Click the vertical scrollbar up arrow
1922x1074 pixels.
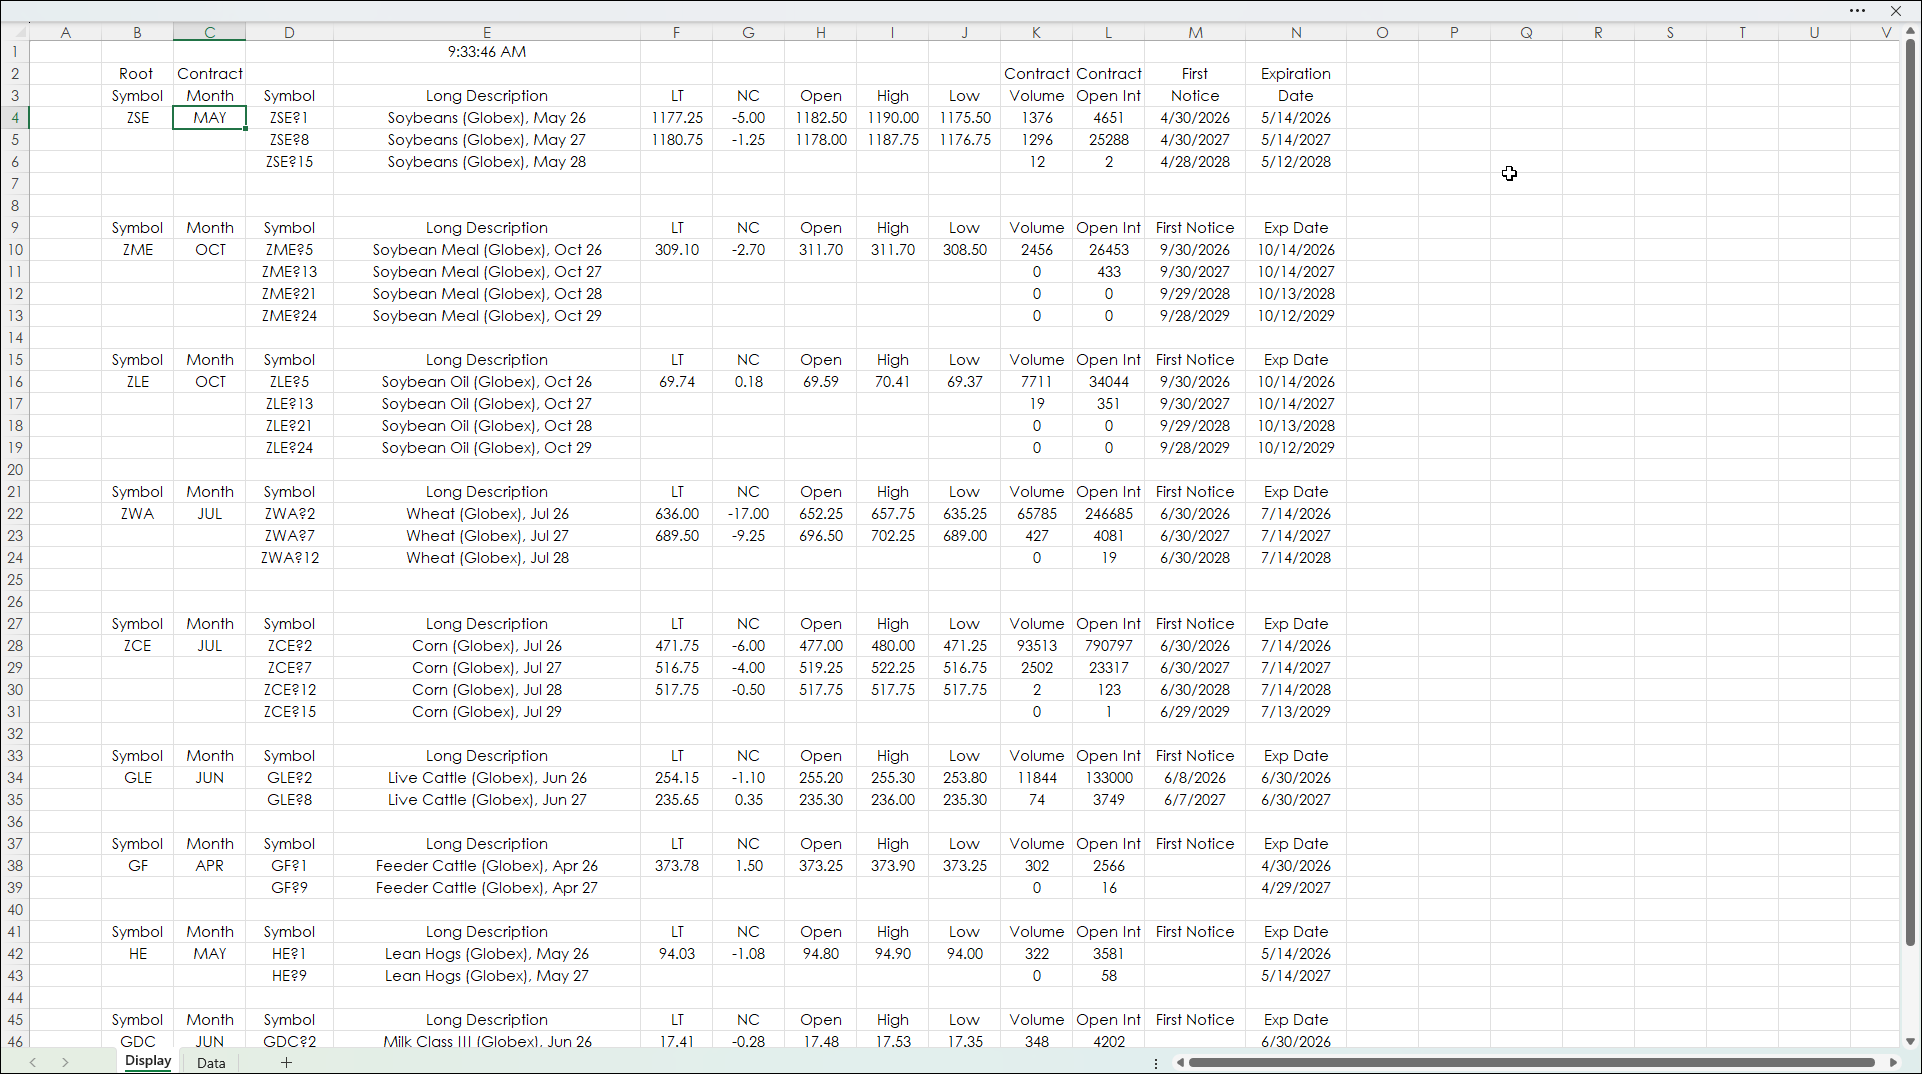[1910, 32]
